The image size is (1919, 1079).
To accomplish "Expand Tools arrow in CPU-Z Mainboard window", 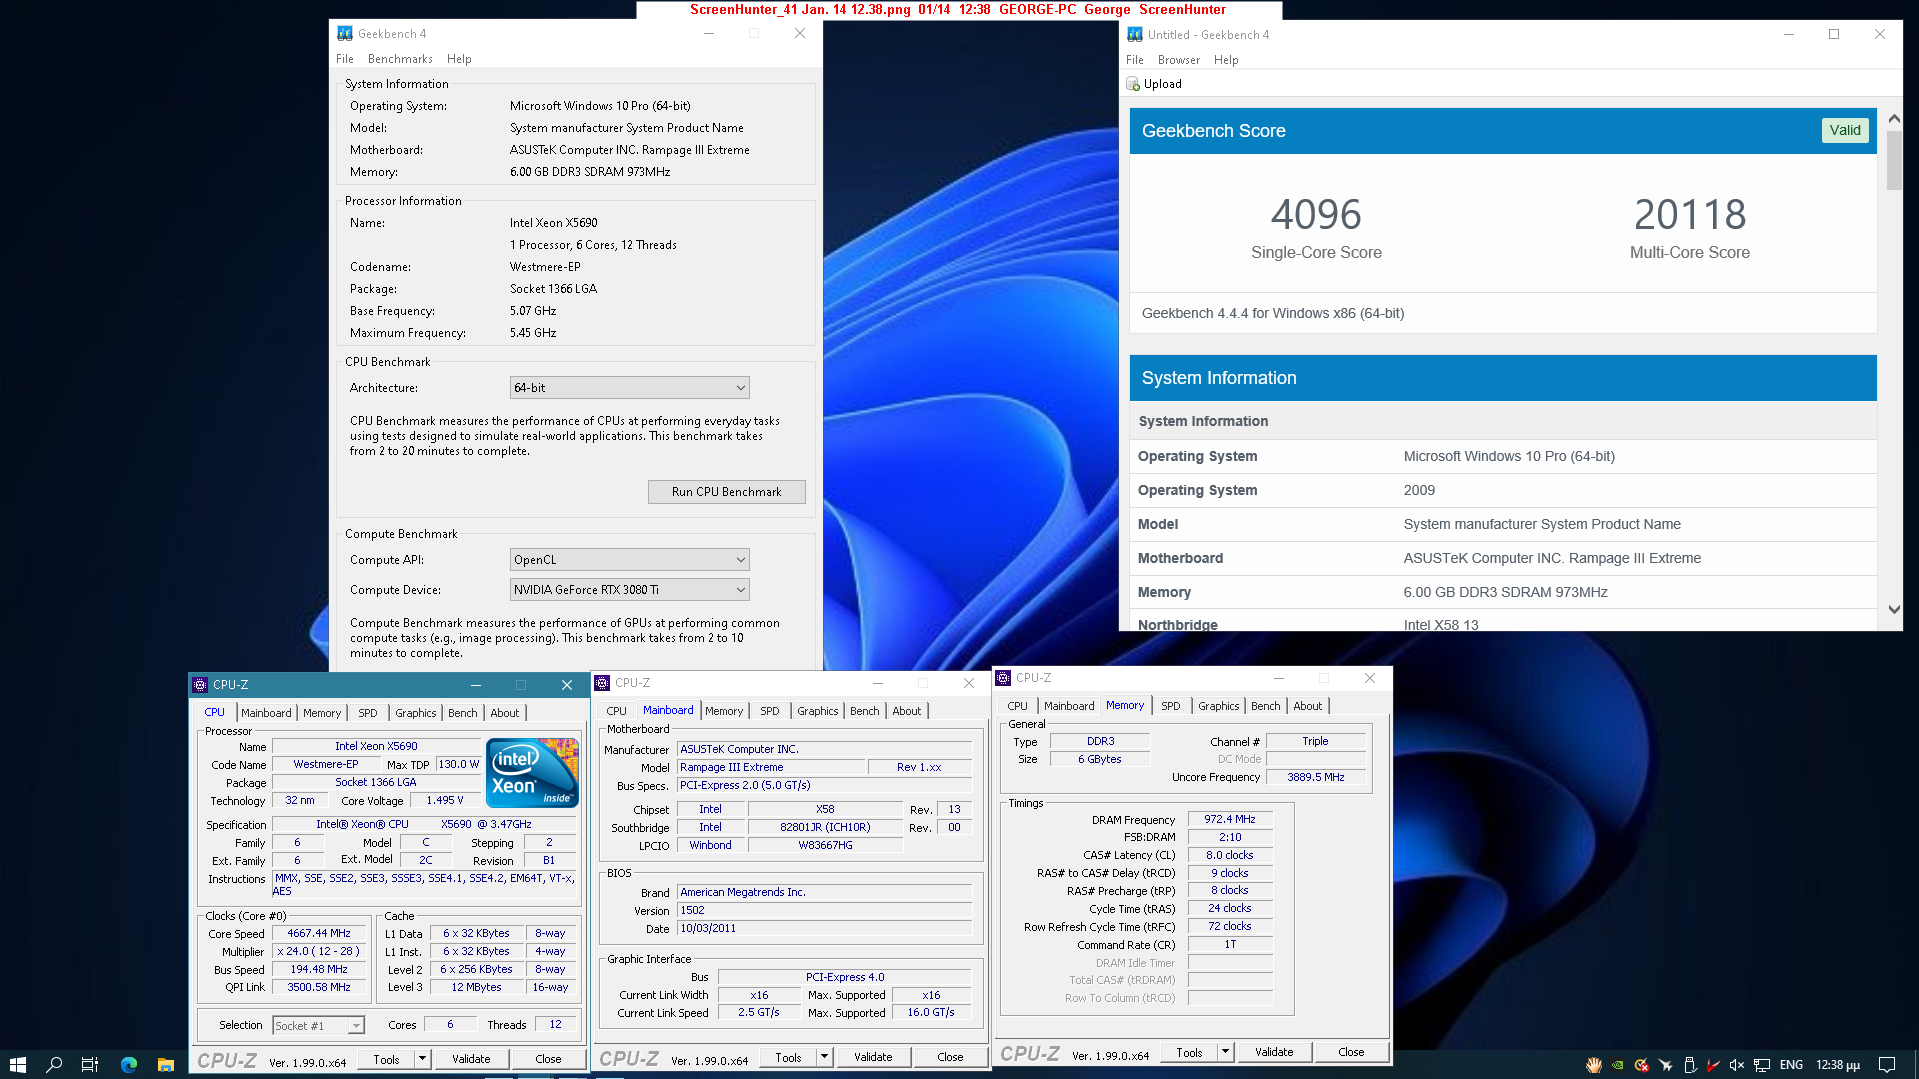I will (825, 1057).
